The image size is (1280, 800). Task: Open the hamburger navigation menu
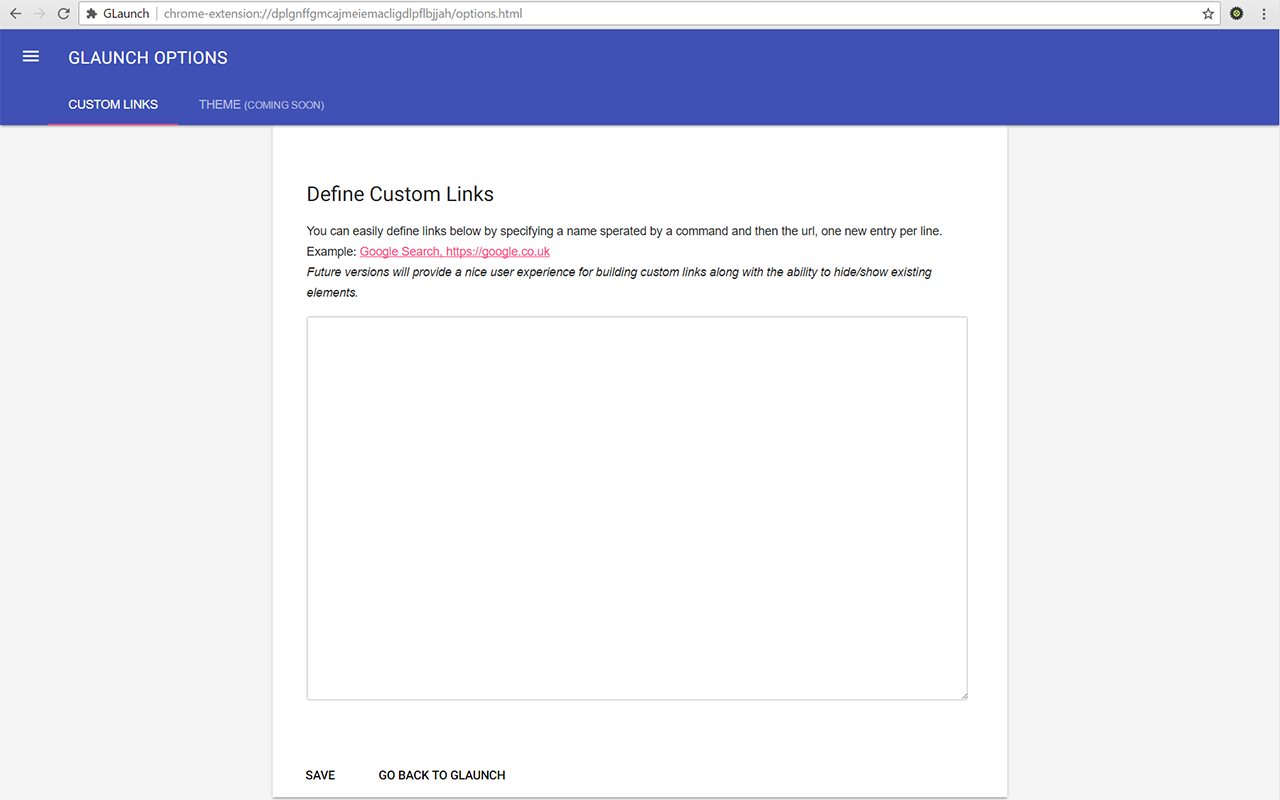[31, 57]
